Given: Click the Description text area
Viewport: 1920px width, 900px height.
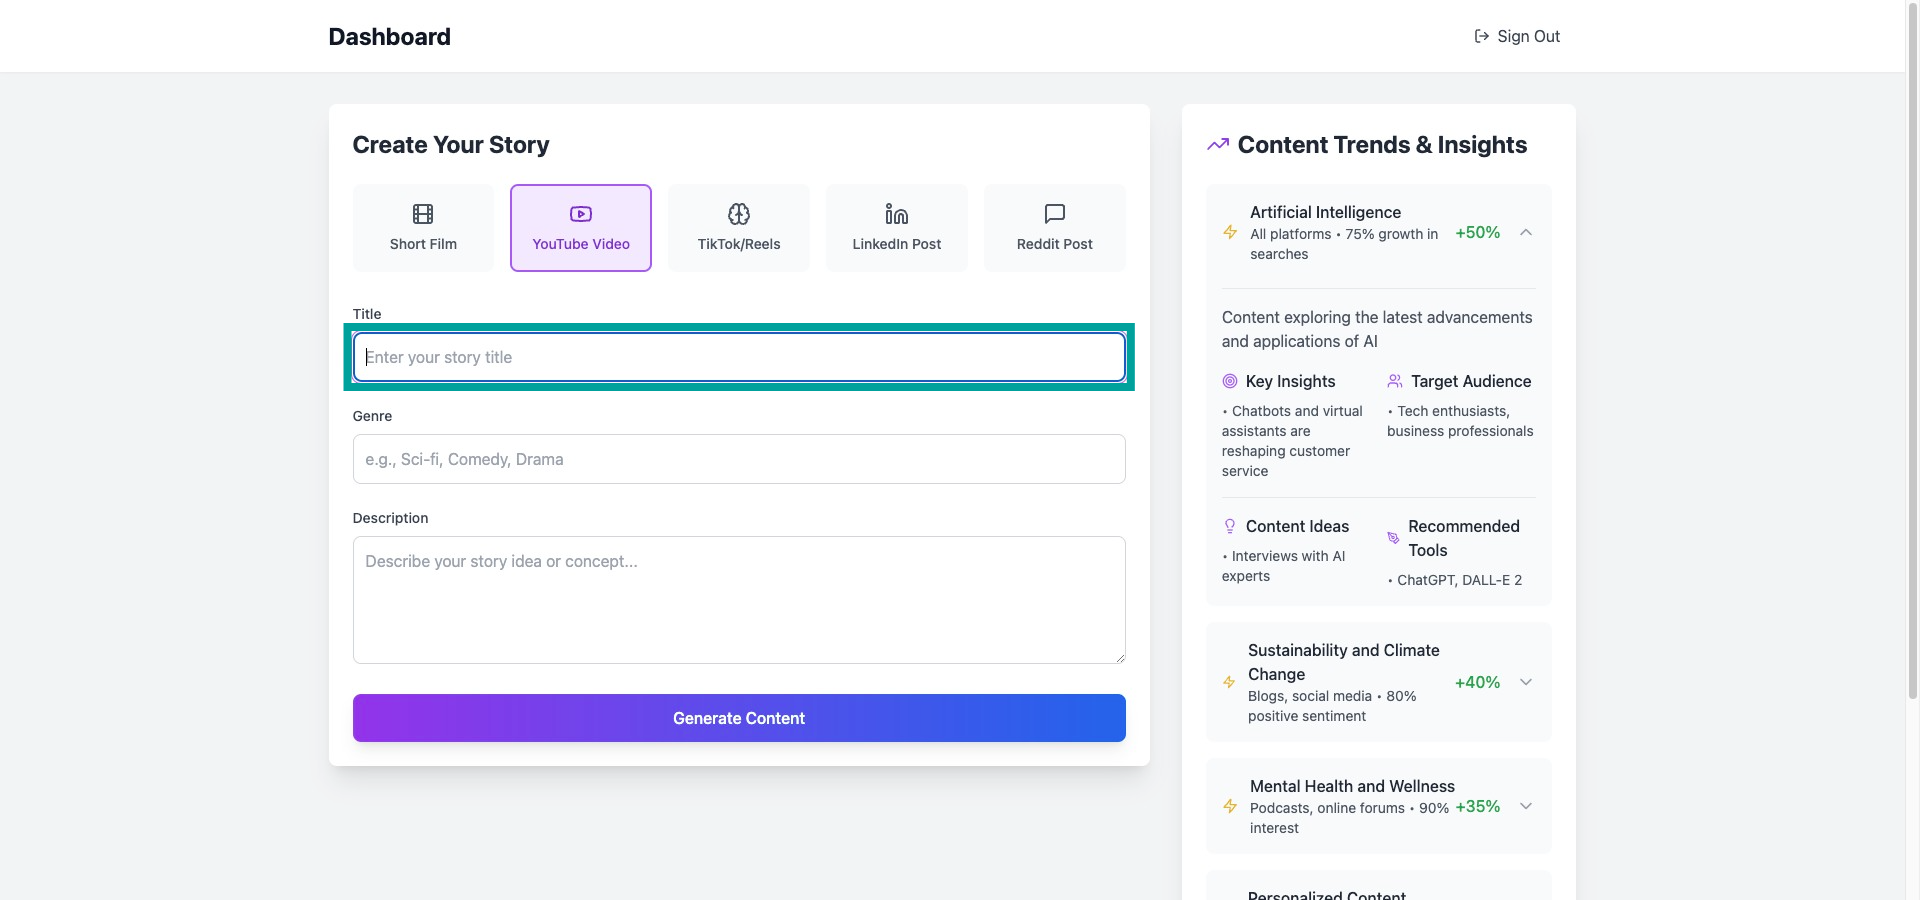Looking at the screenshot, I should [x=739, y=600].
